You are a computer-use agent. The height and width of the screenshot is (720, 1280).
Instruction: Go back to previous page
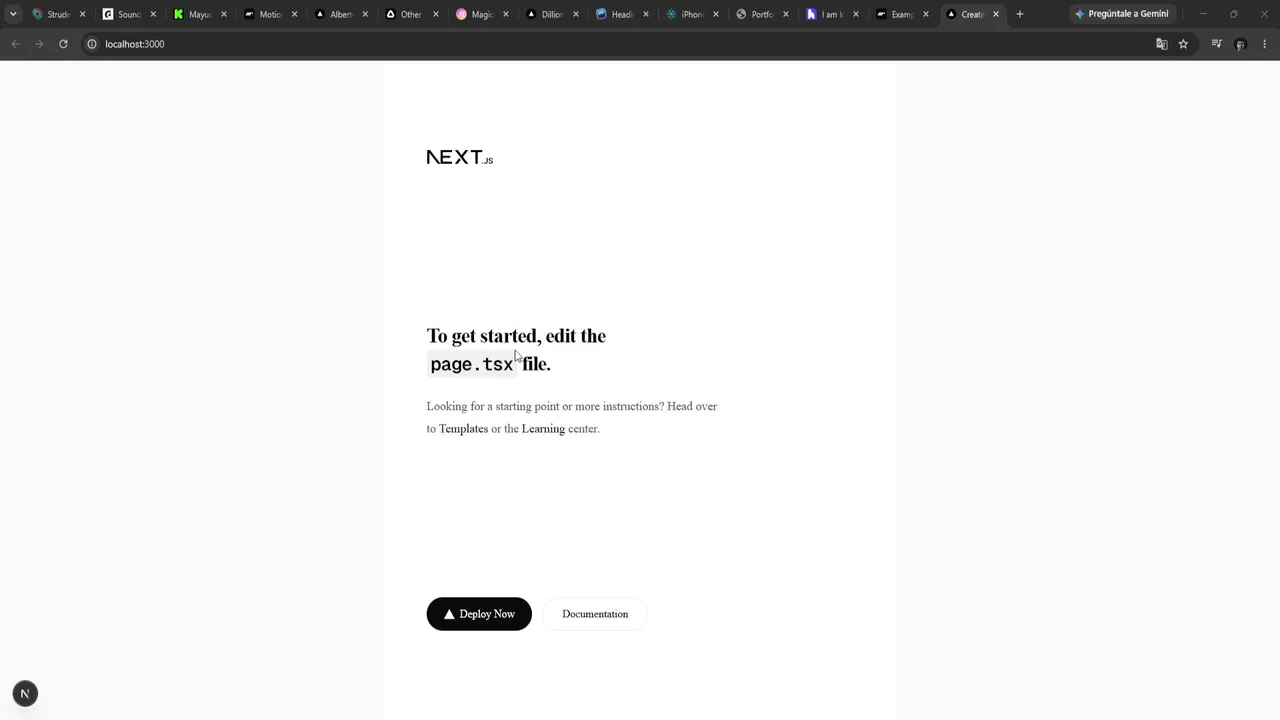(x=15, y=44)
